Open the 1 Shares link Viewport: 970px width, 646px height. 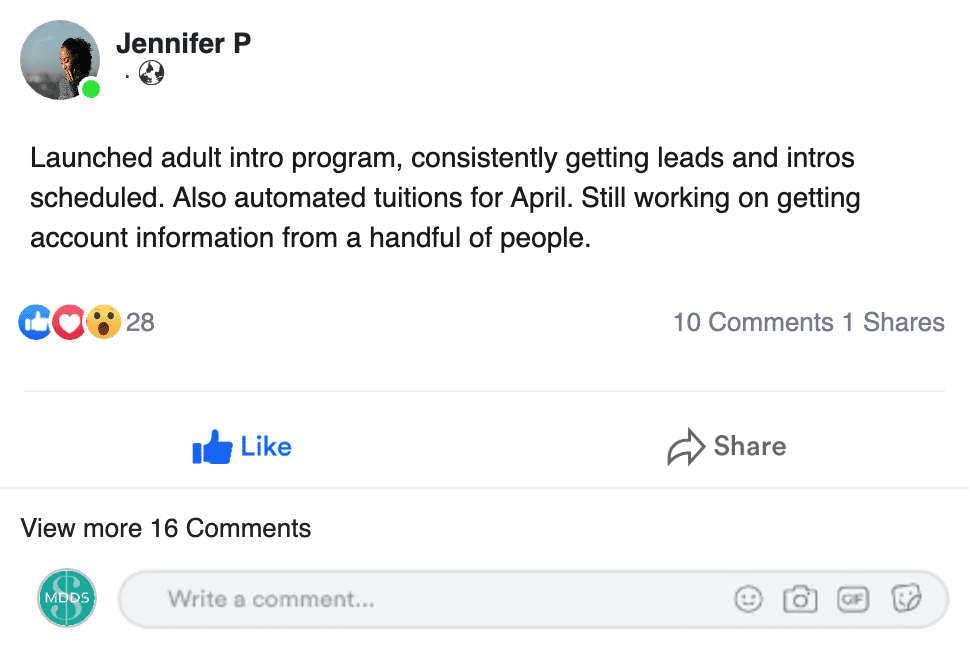[893, 322]
